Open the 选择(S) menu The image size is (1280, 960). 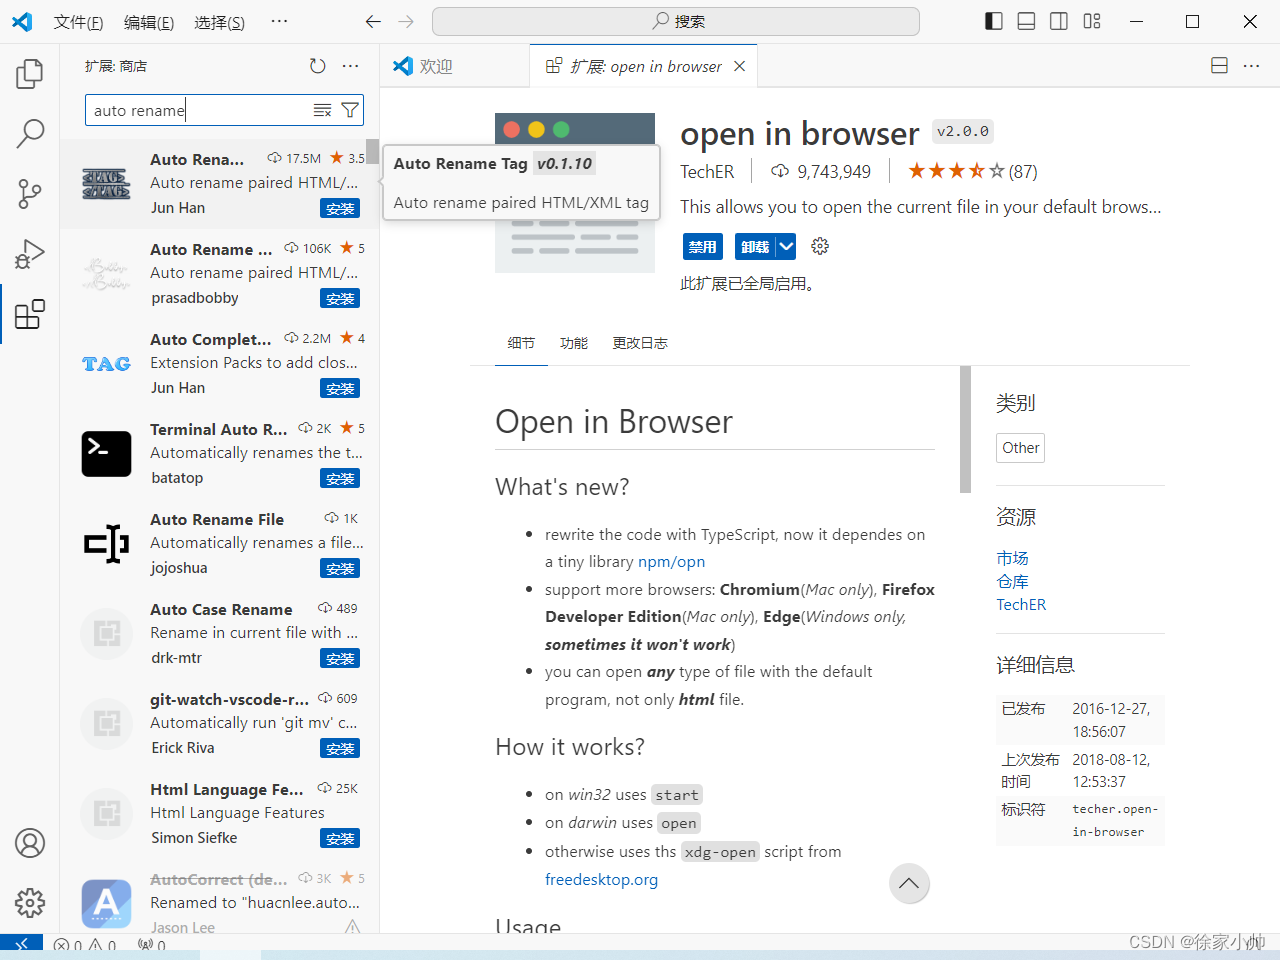pos(220,22)
